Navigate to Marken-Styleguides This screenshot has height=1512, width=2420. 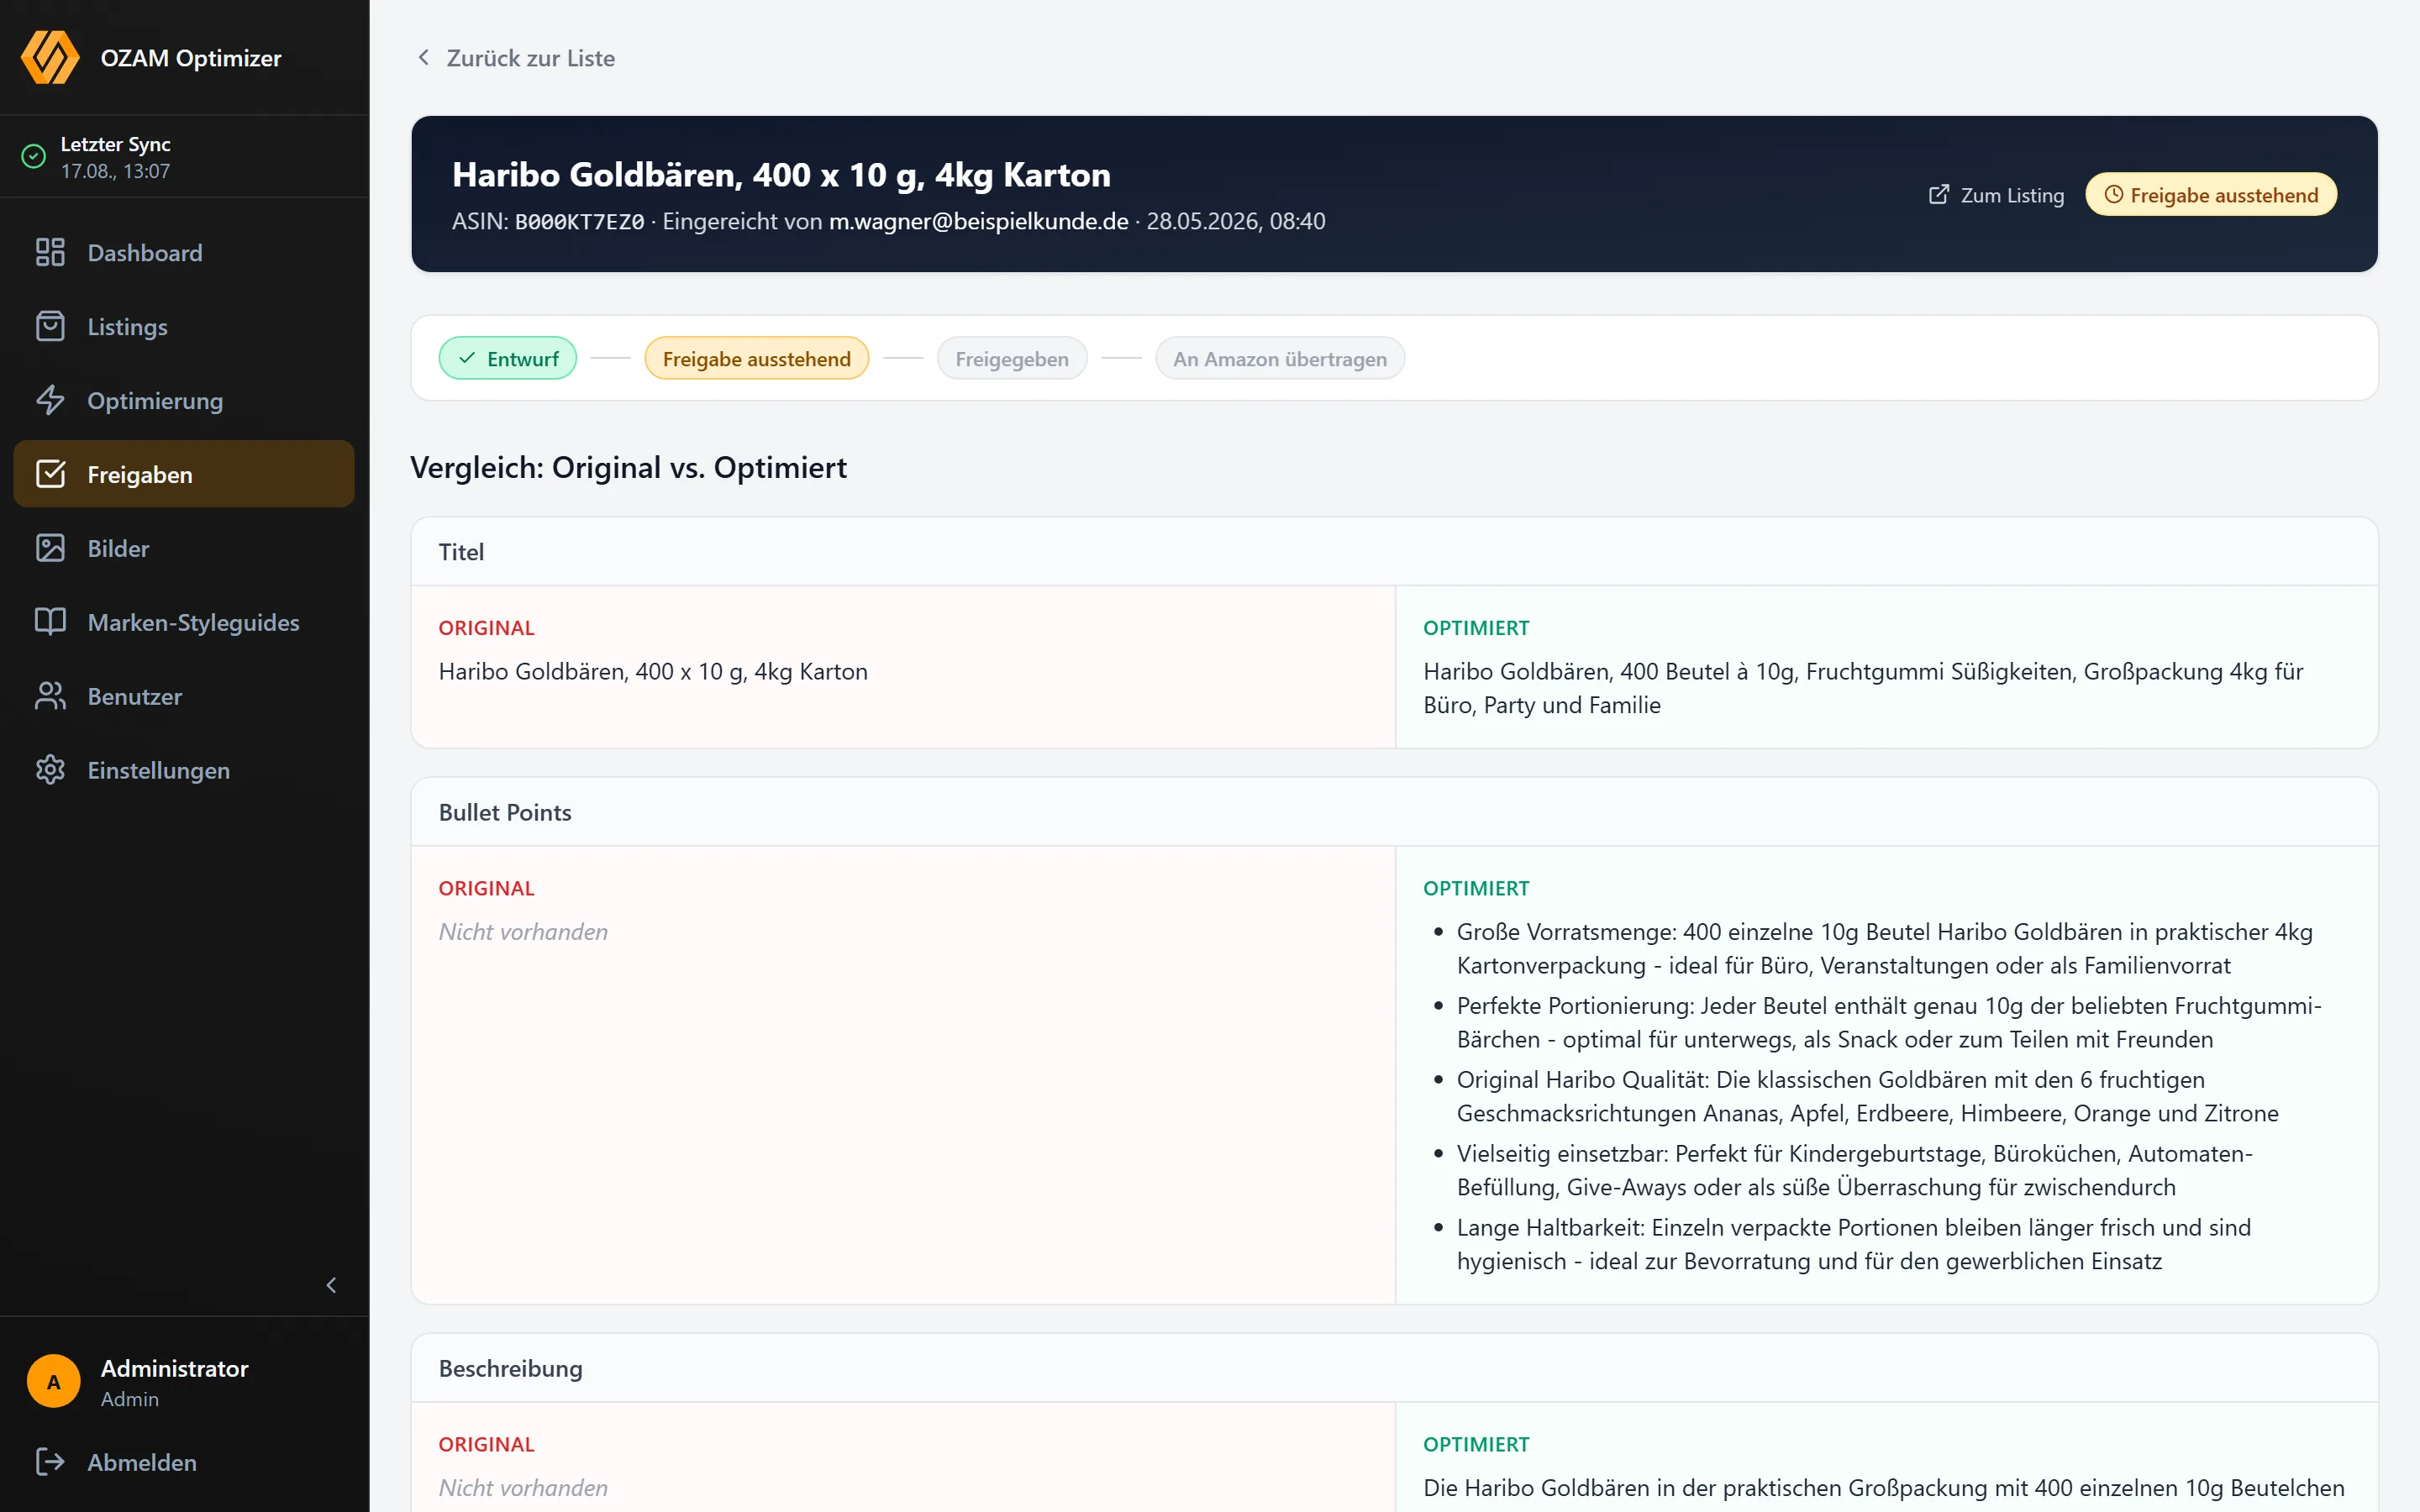pos(184,622)
